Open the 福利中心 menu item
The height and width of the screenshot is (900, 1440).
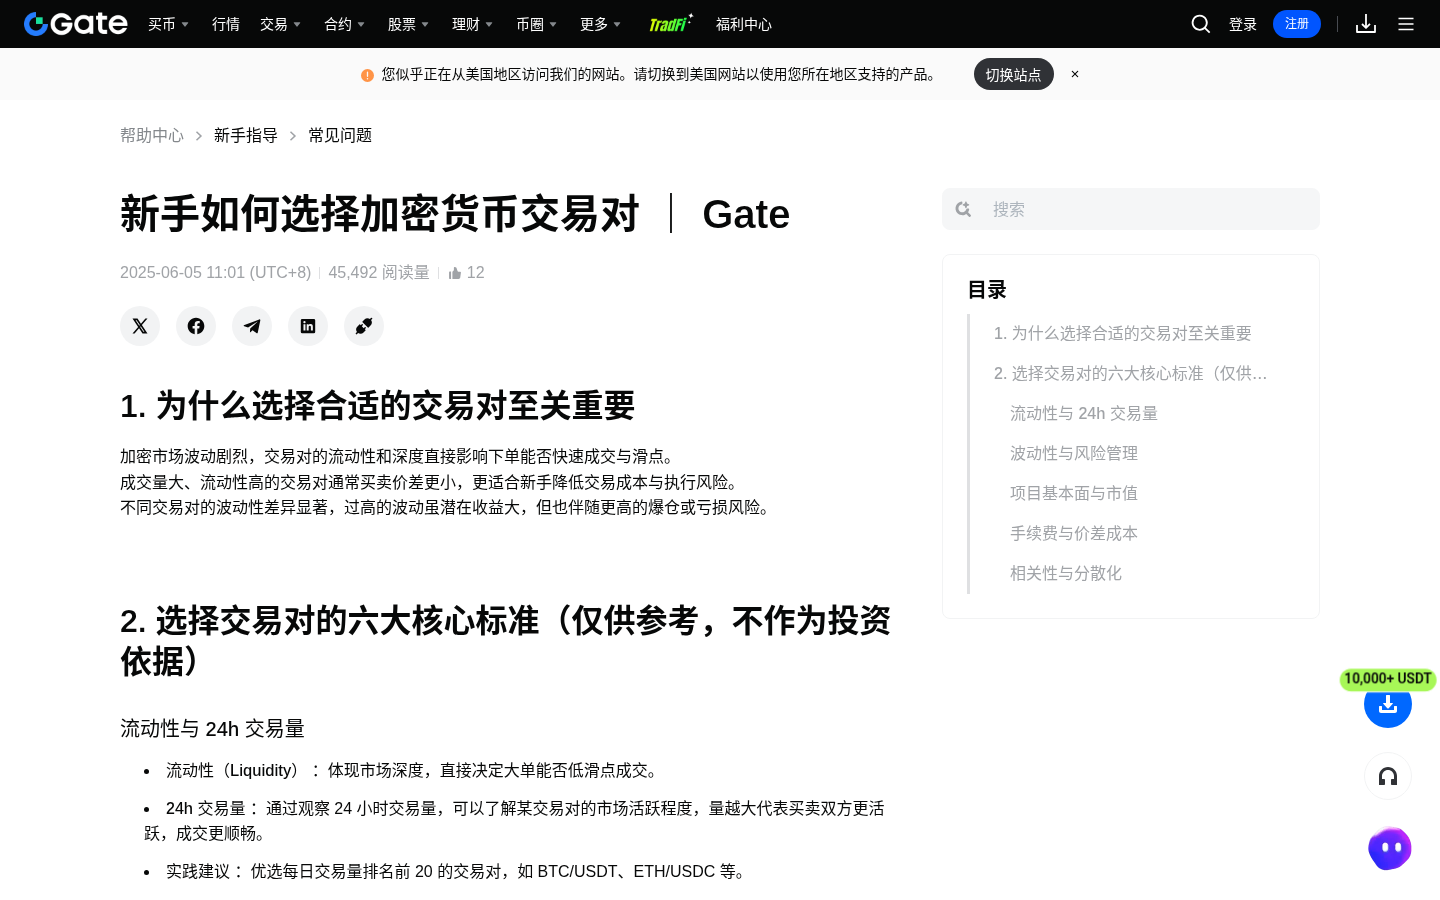click(744, 24)
